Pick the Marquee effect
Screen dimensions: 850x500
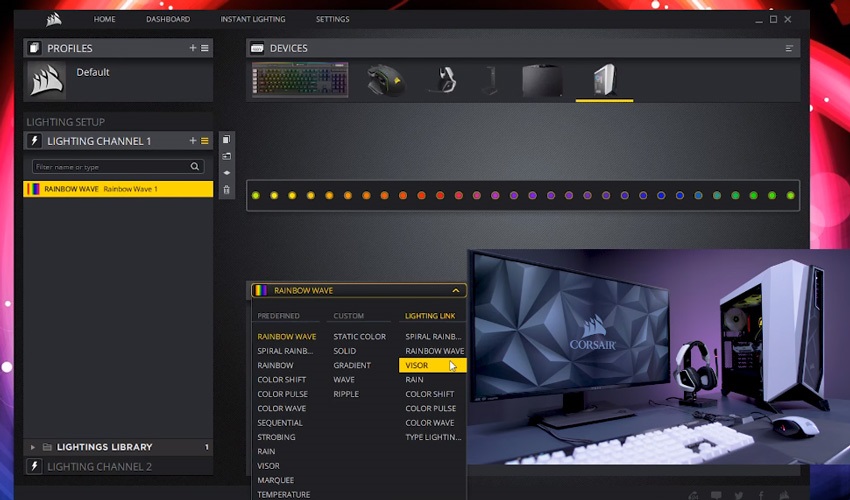click(275, 480)
